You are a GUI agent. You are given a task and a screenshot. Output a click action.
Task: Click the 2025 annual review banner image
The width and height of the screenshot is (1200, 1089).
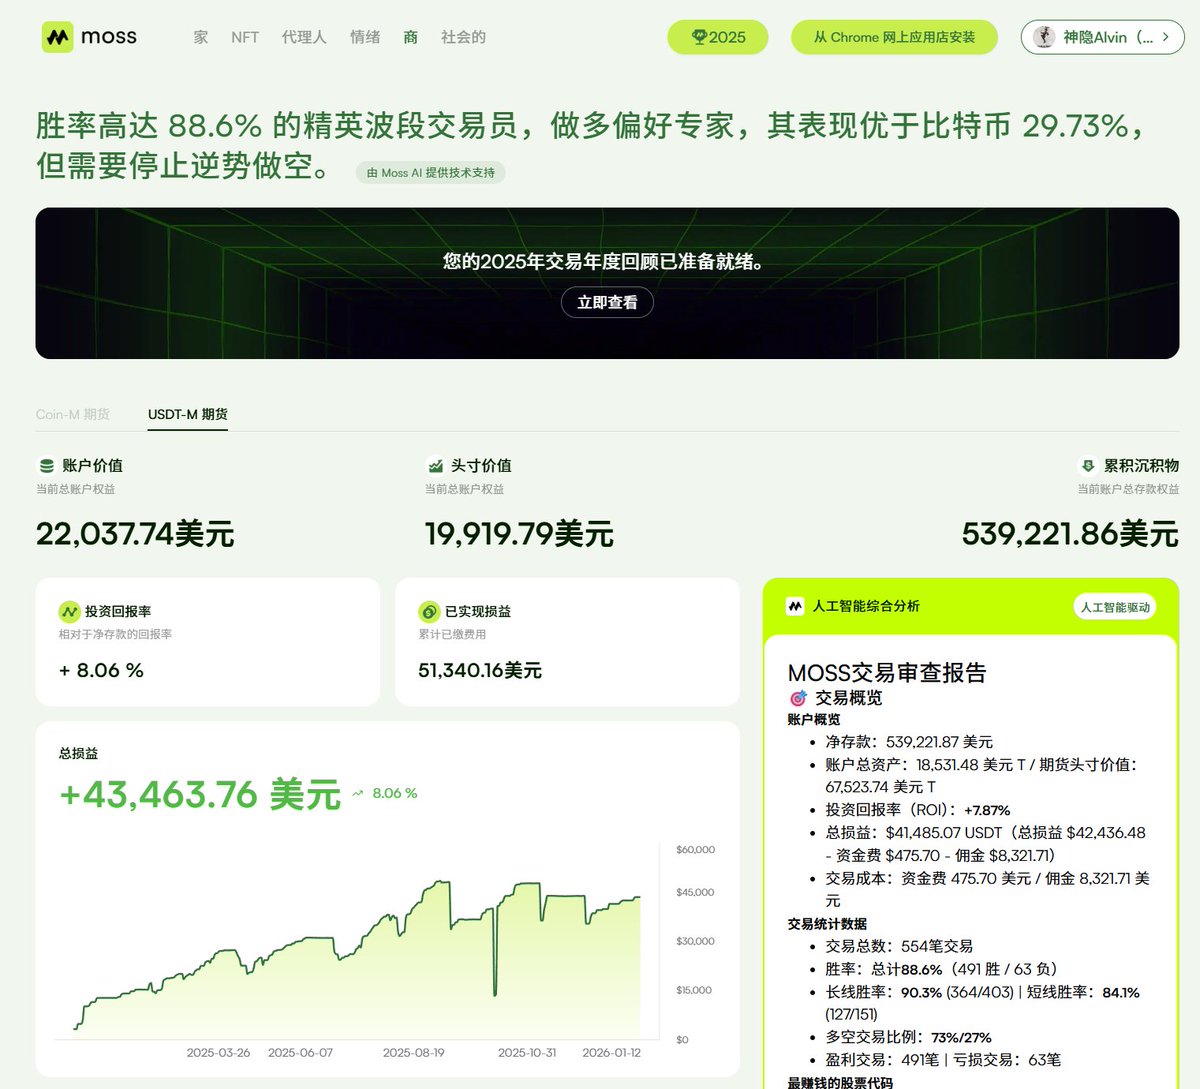(607, 283)
